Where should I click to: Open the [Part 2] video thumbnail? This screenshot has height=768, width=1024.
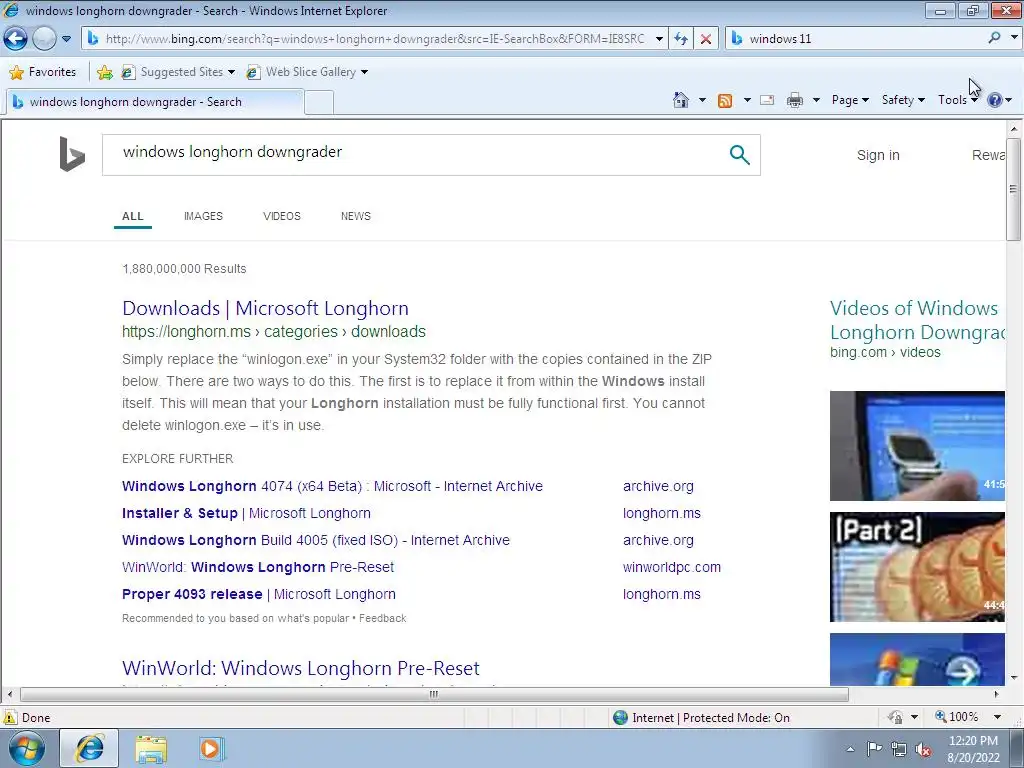coord(917,567)
